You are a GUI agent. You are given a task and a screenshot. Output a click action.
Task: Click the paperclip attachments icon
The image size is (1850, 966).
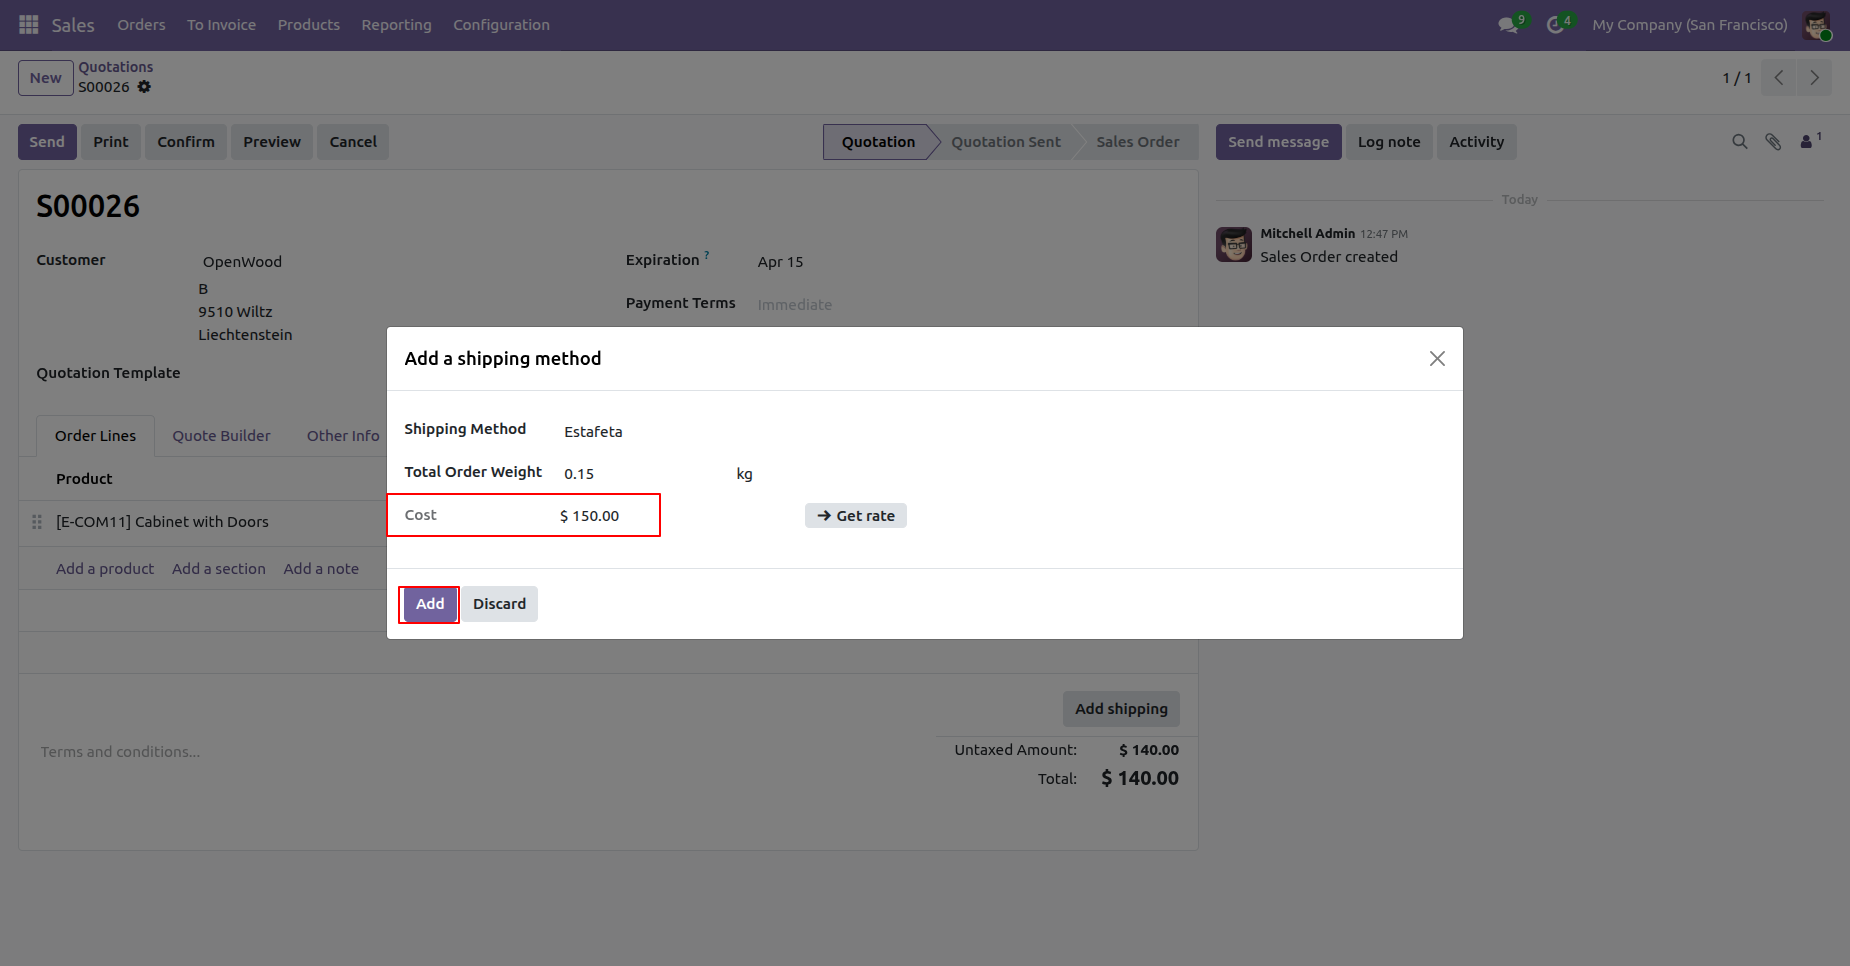[1773, 142]
